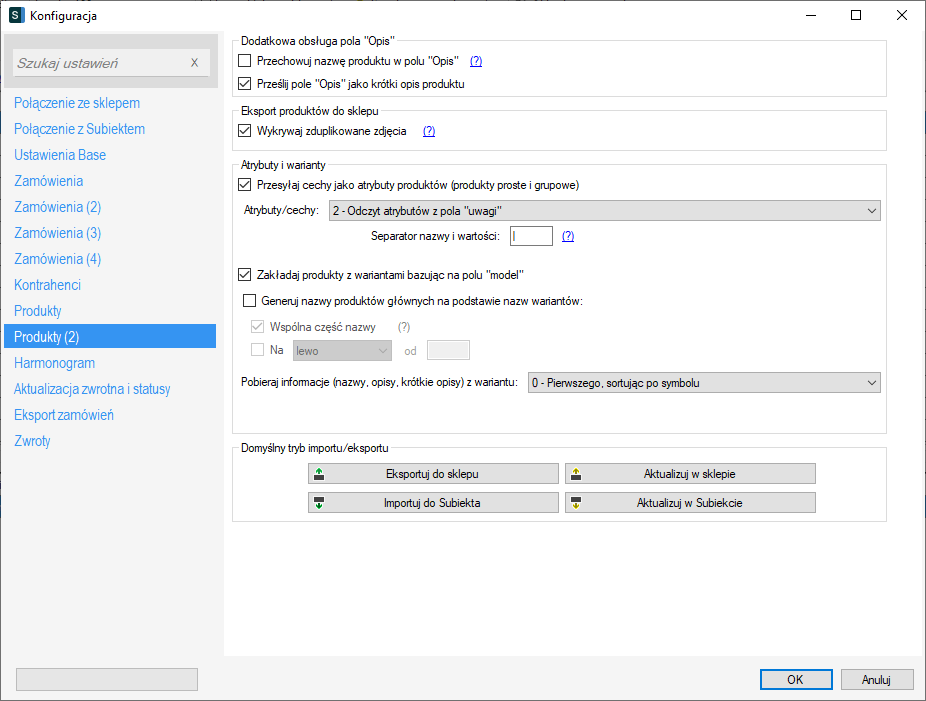Enable Przechowuj nazwę produktu w polu Opis
This screenshot has height=701, width=926.
click(246, 61)
